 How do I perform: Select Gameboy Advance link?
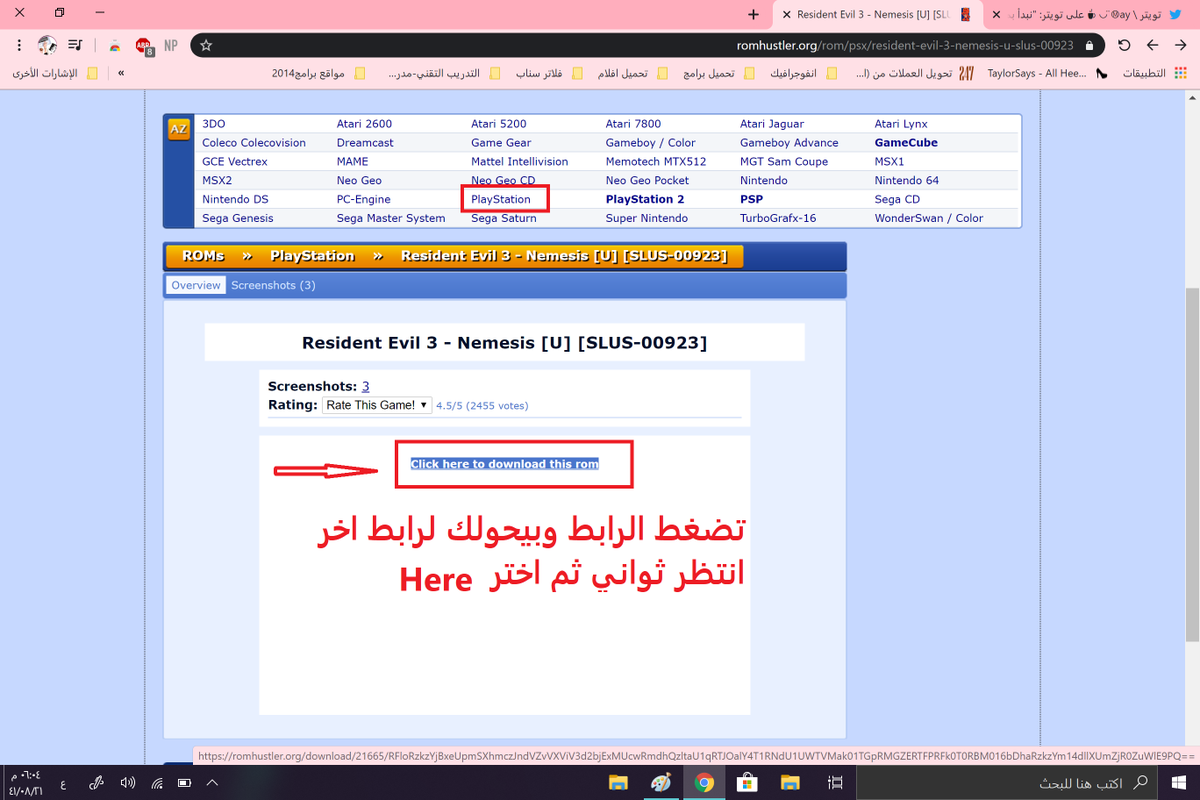pos(789,143)
